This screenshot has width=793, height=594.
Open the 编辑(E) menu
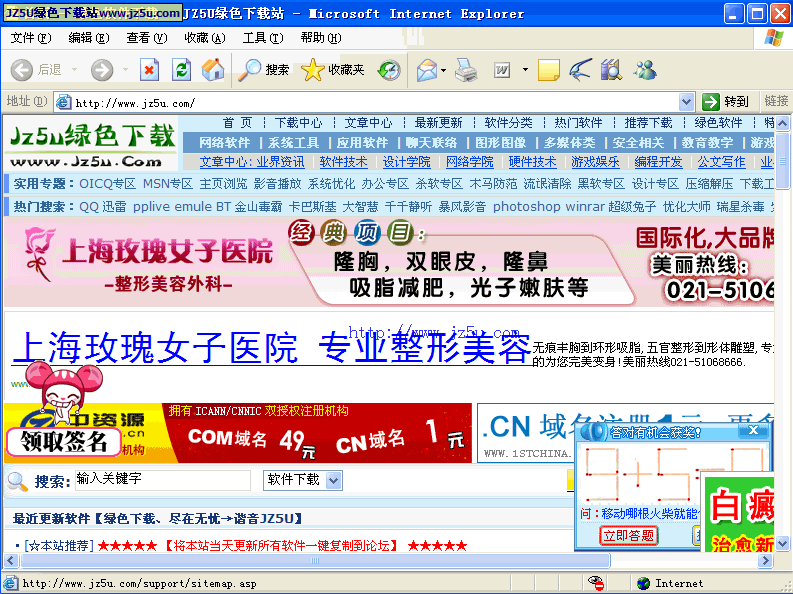click(x=89, y=38)
